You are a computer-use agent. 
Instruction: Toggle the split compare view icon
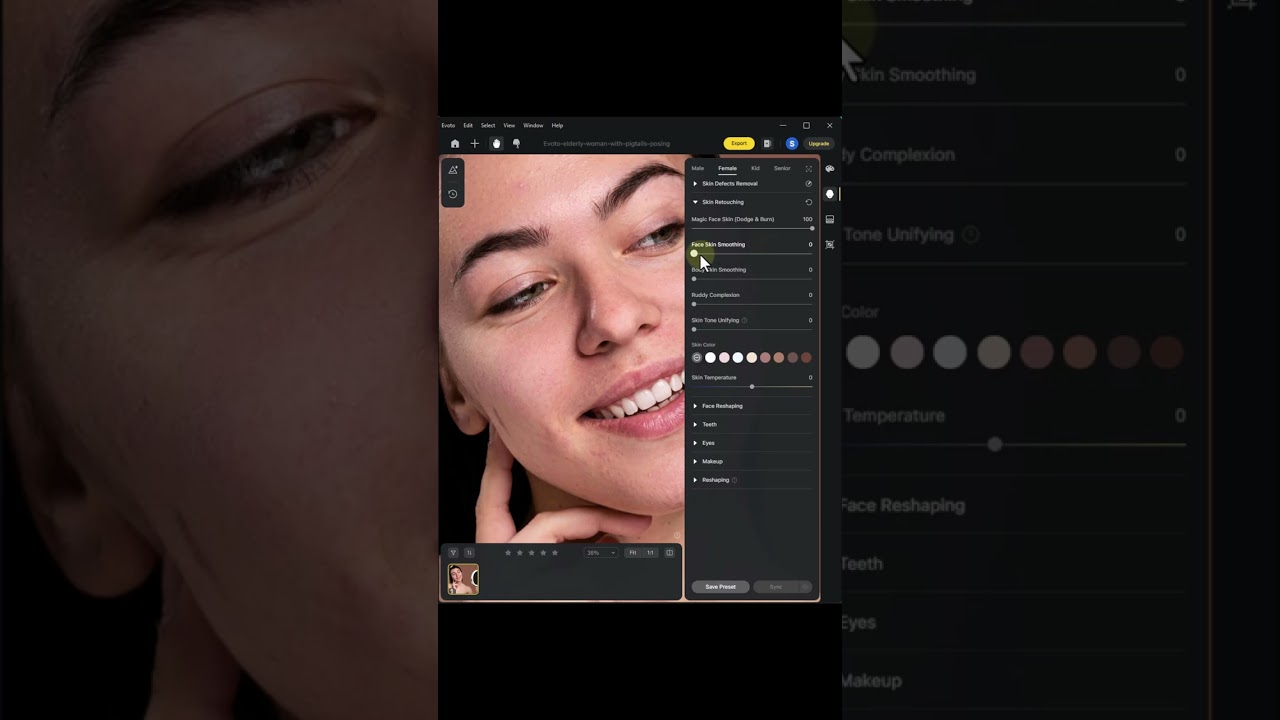pos(670,553)
